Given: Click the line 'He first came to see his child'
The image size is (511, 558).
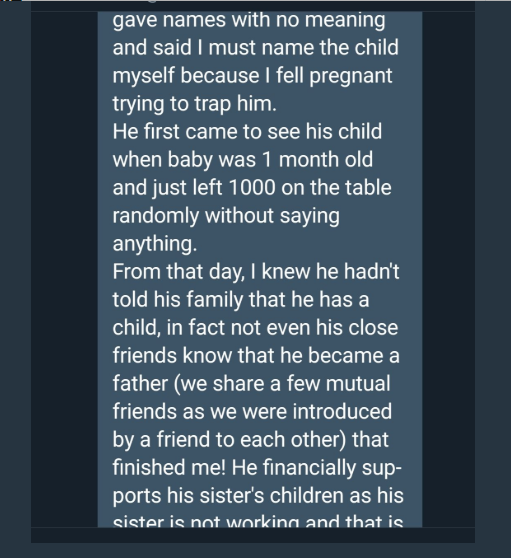Looking at the screenshot, I should (247, 131).
